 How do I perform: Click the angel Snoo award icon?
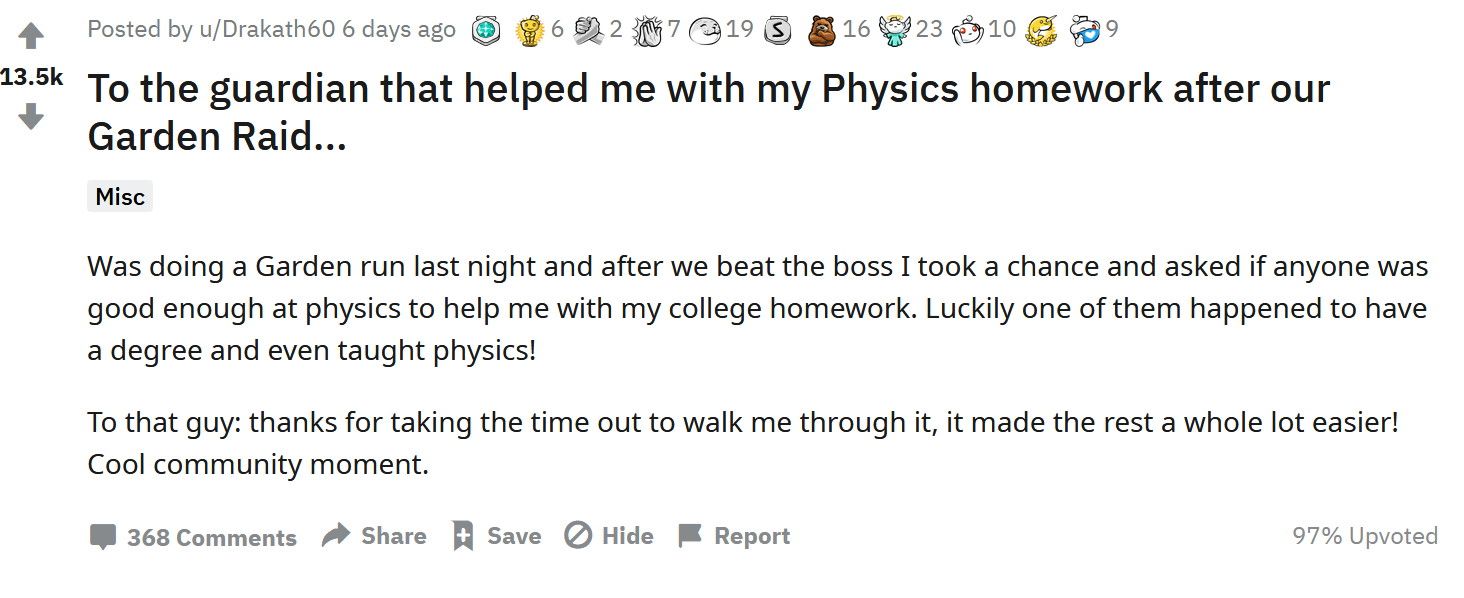(895, 31)
